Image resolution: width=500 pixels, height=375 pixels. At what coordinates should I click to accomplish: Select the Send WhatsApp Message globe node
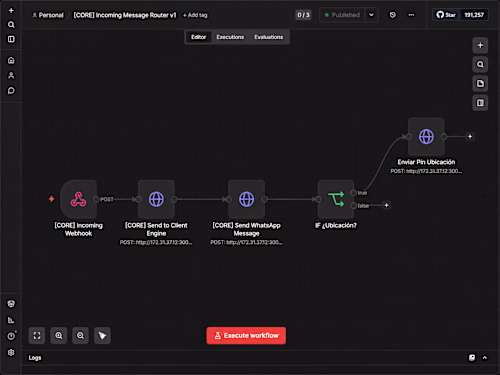click(x=246, y=199)
